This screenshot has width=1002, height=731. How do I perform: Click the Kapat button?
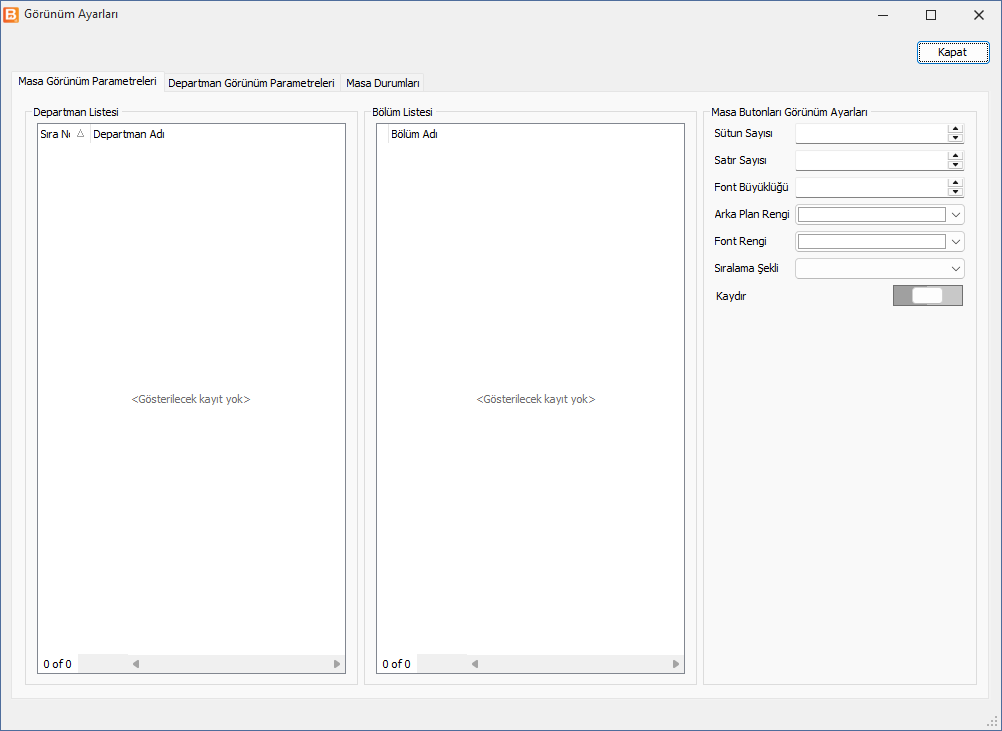tap(953, 52)
